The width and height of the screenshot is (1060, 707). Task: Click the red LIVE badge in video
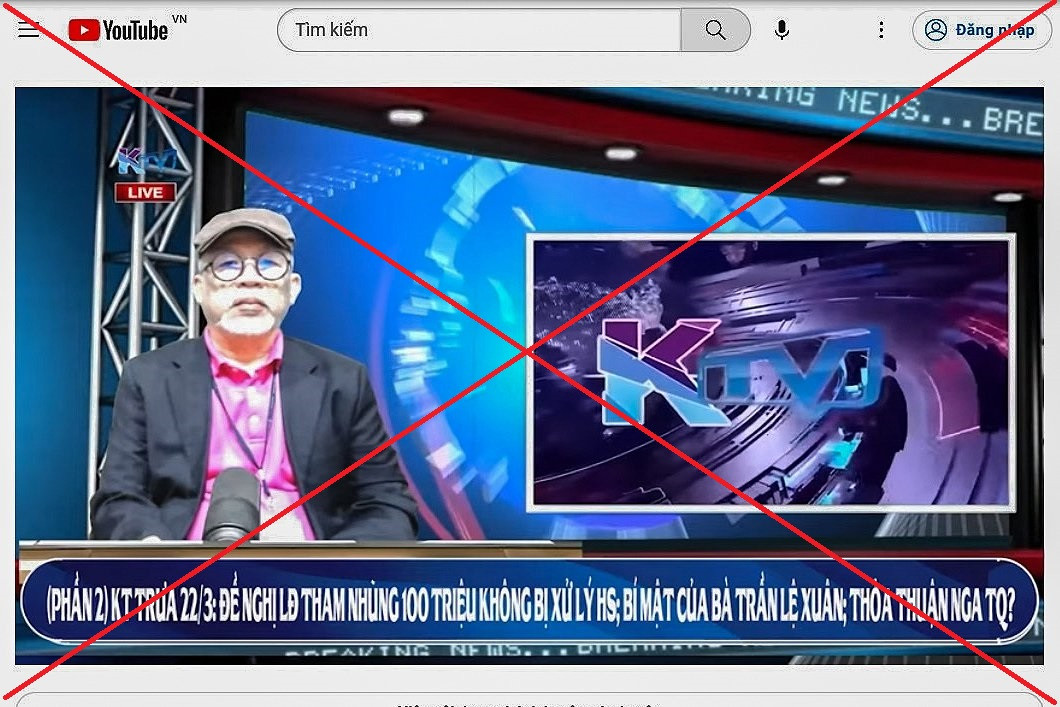(145, 192)
